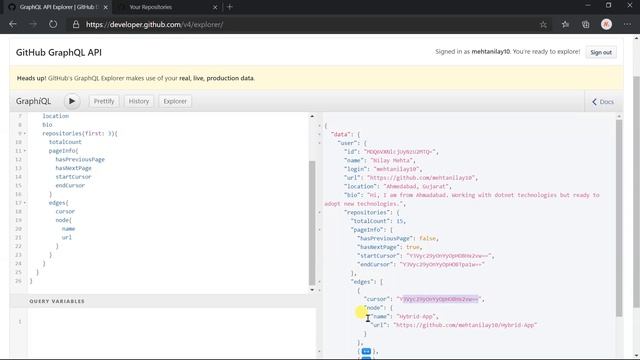
Task: Collapse the edges block at line 17
Action: [x=25, y=203]
